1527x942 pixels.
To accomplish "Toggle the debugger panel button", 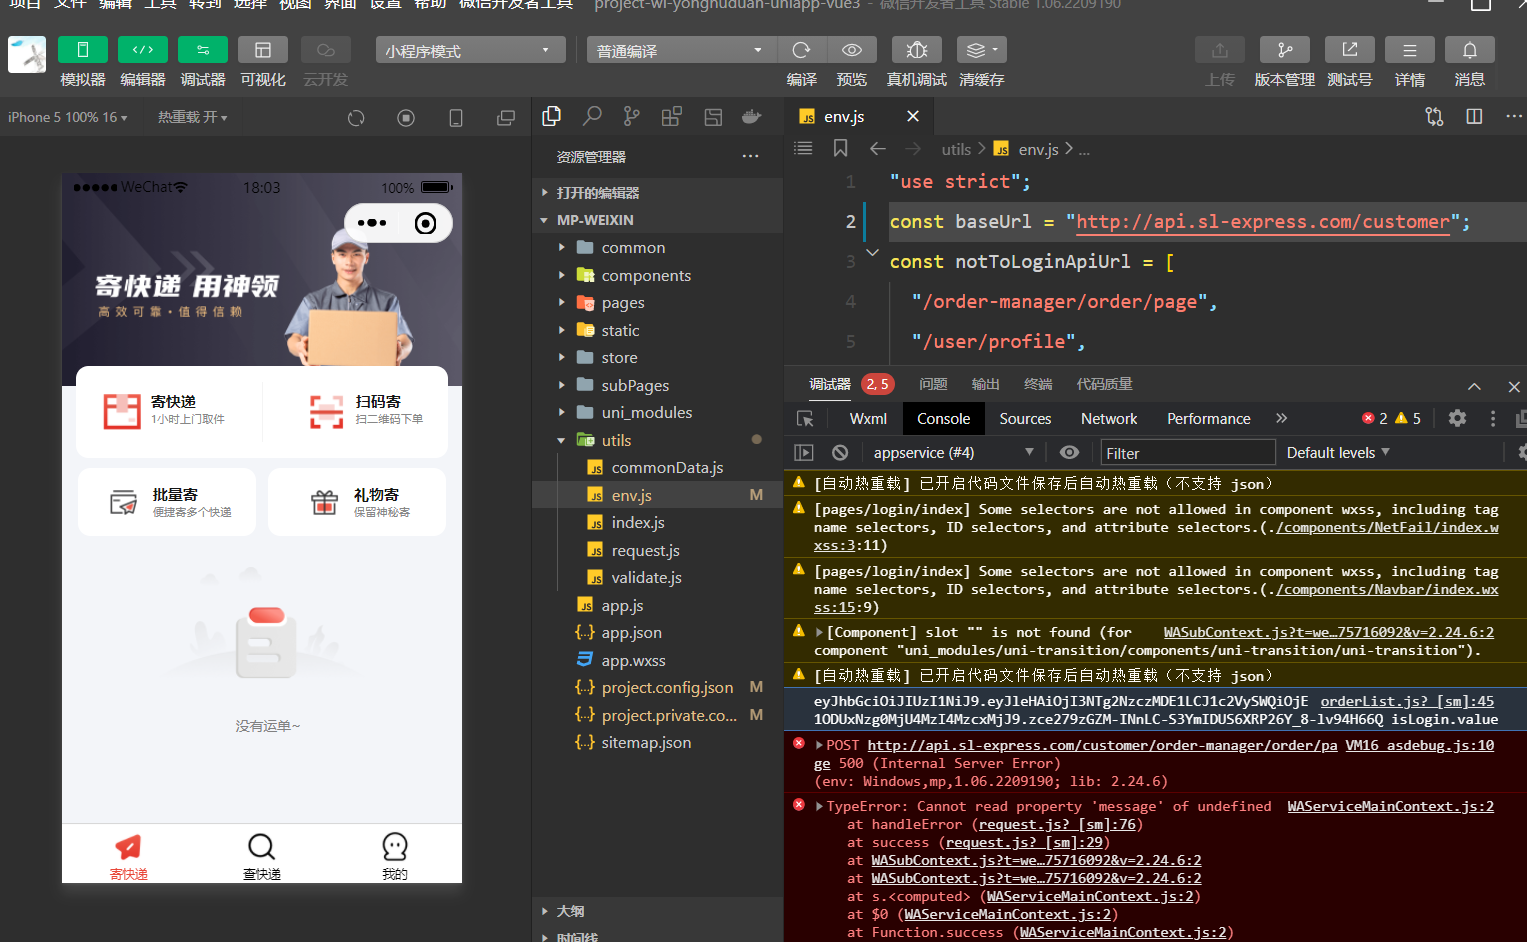I will tap(203, 50).
